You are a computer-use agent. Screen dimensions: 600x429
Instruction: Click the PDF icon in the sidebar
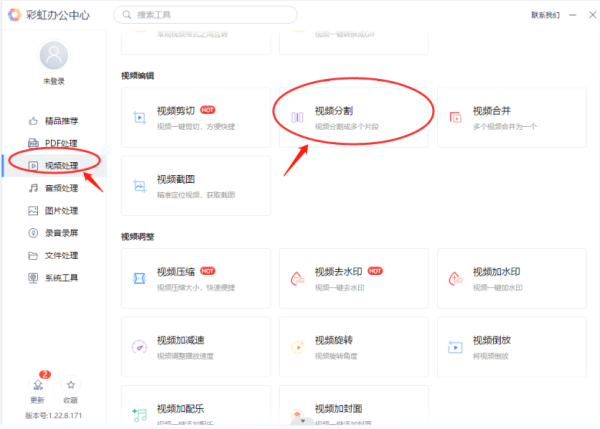33,143
